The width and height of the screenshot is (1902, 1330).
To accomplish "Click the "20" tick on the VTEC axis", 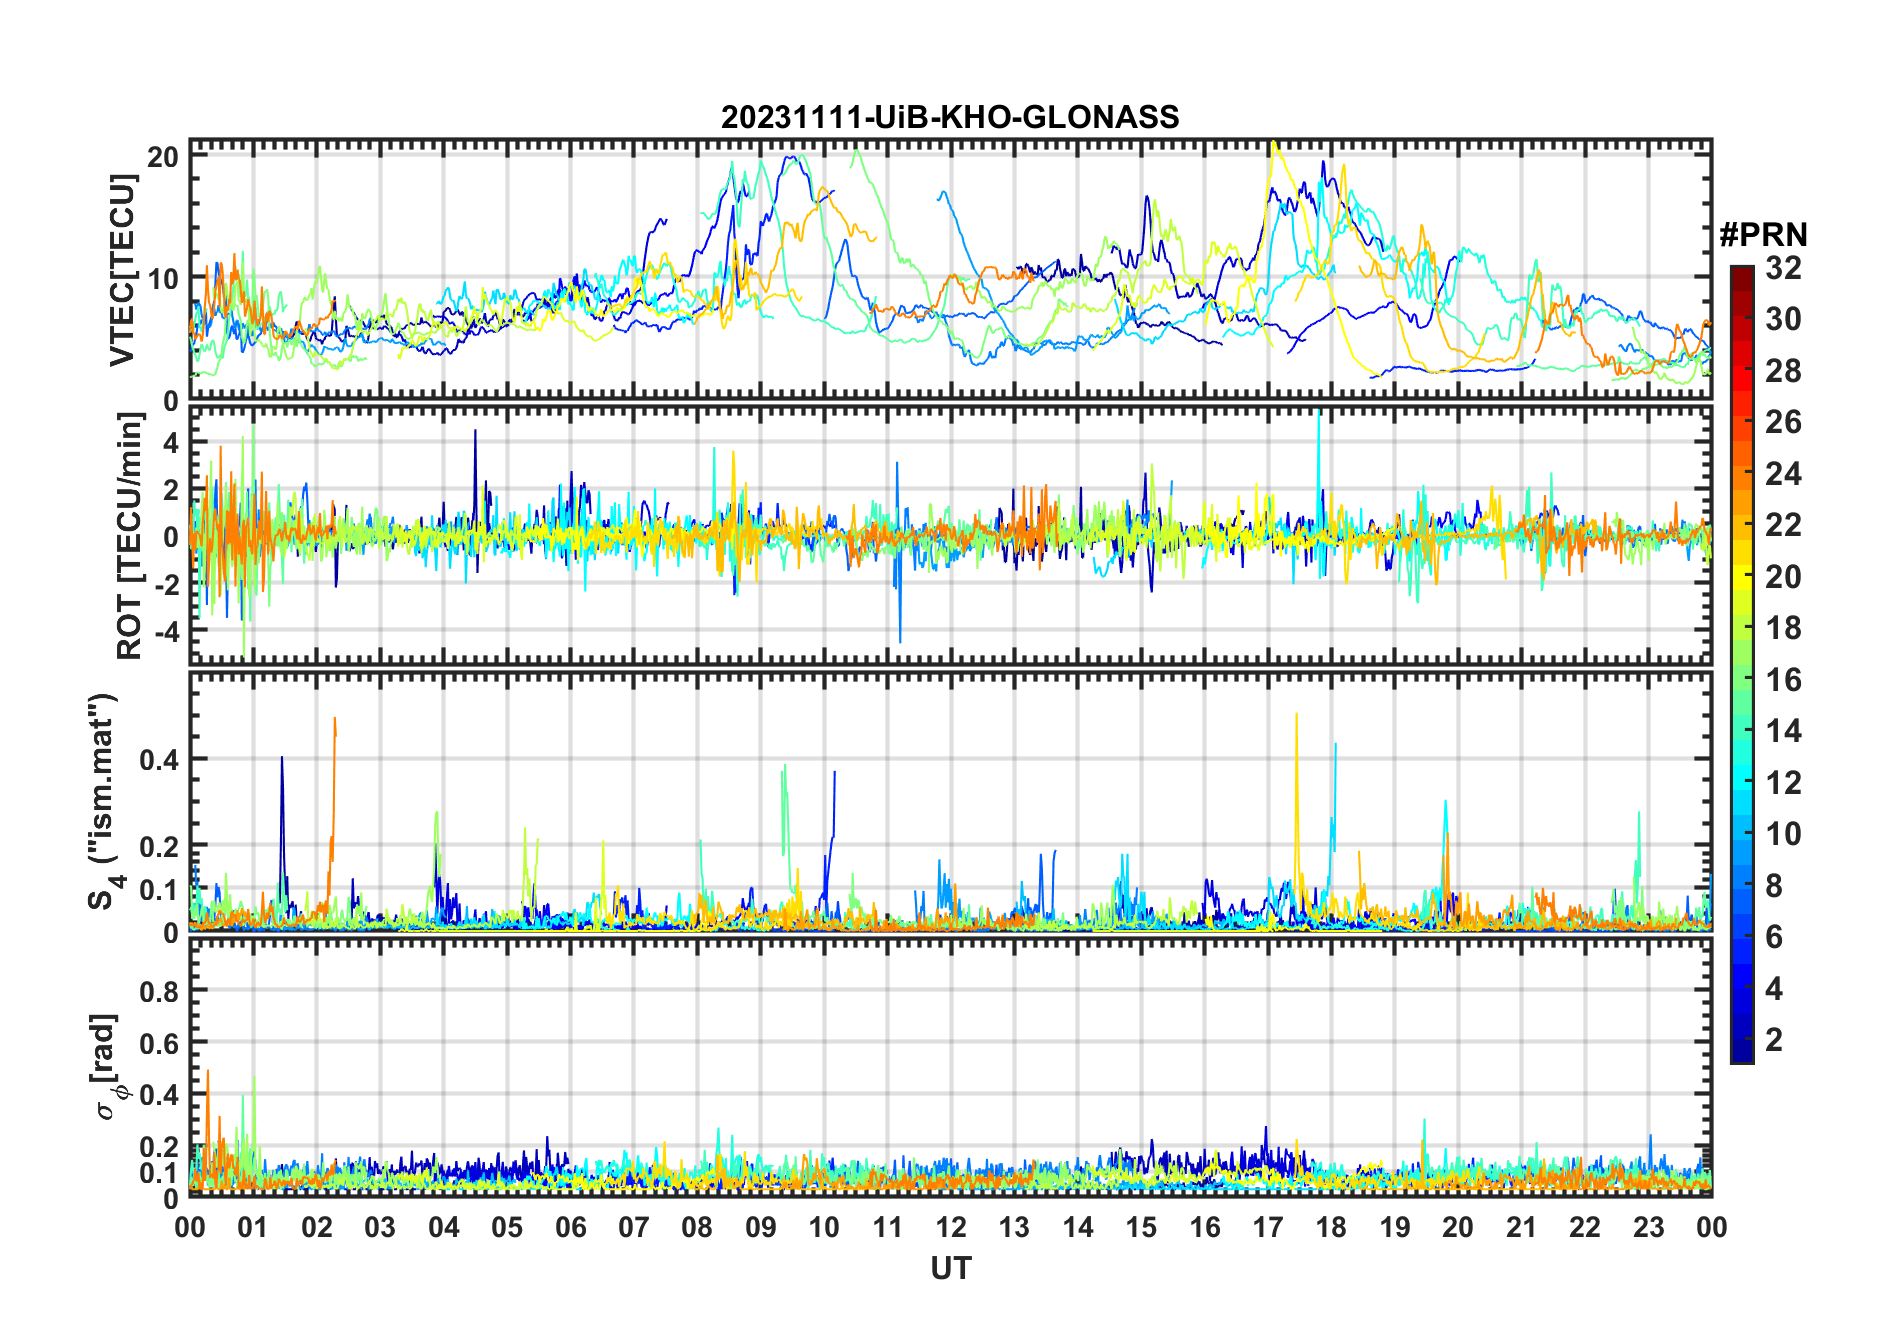I will (x=163, y=157).
